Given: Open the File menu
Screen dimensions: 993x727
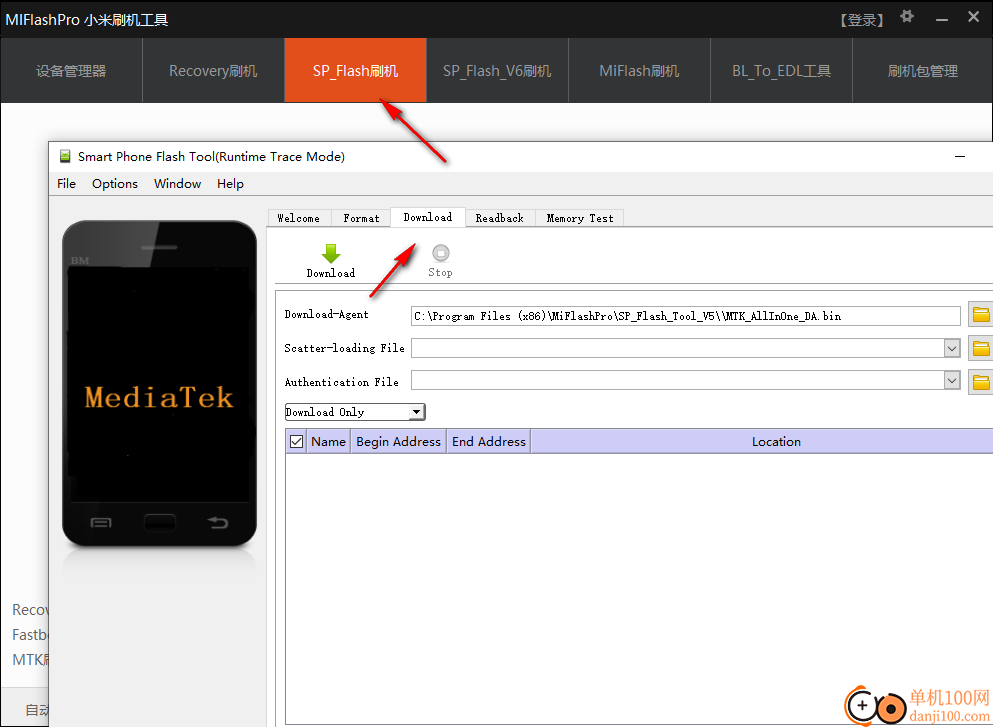Looking at the screenshot, I should coord(66,184).
